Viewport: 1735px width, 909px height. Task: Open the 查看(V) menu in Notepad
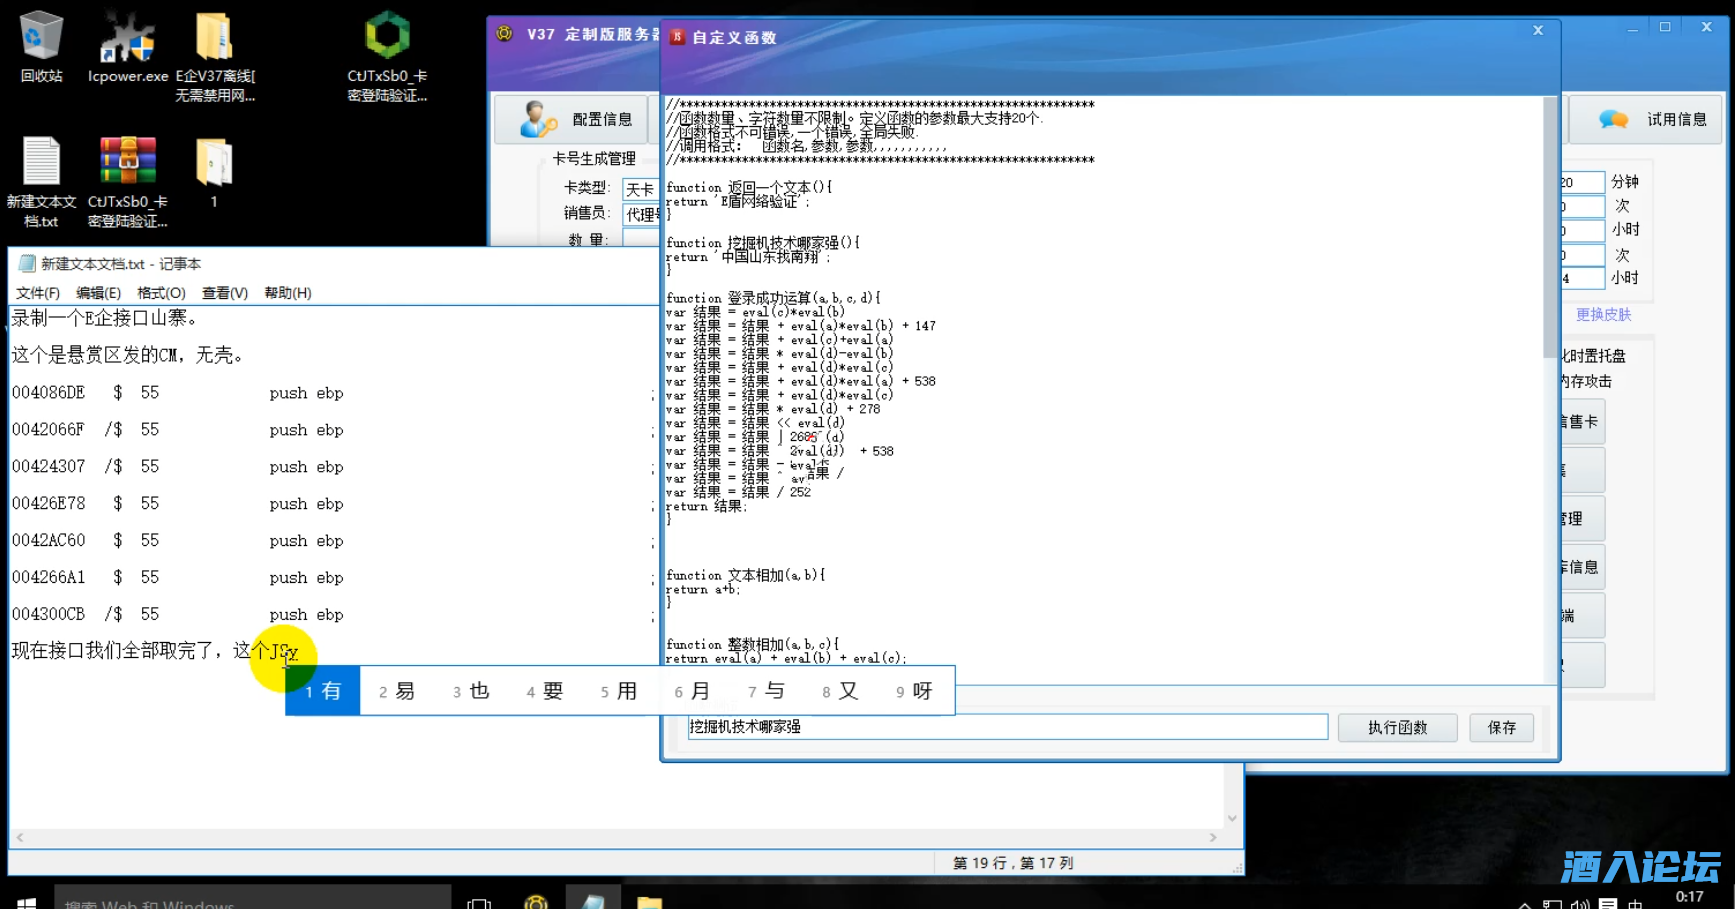click(225, 293)
